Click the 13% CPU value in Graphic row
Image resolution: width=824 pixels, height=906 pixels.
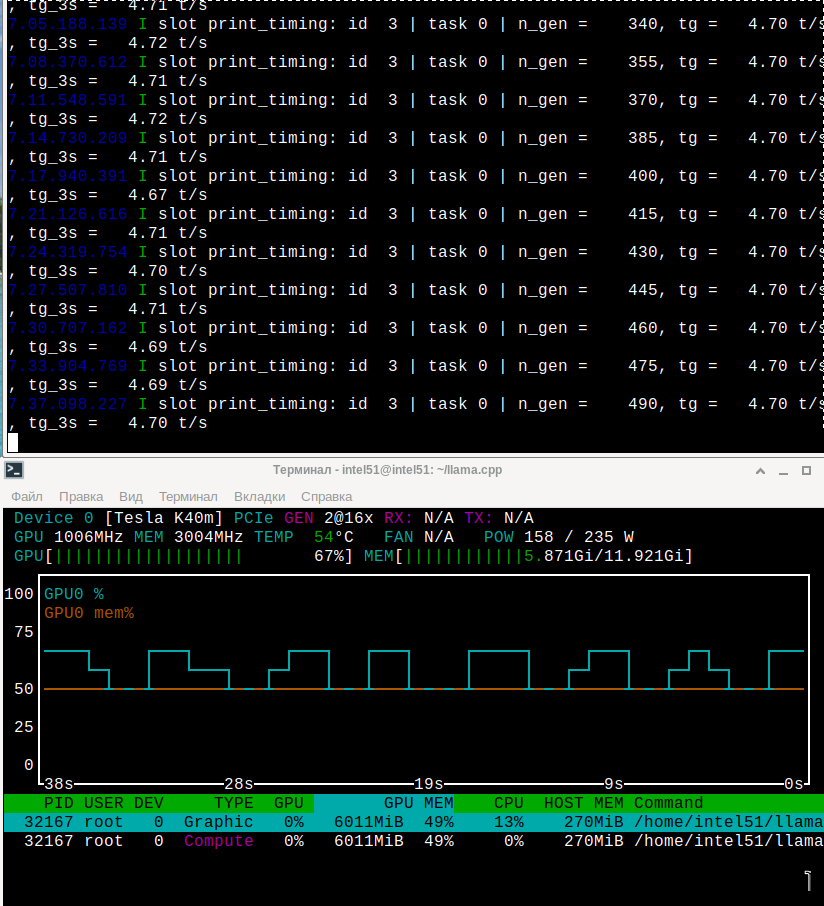pos(508,822)
